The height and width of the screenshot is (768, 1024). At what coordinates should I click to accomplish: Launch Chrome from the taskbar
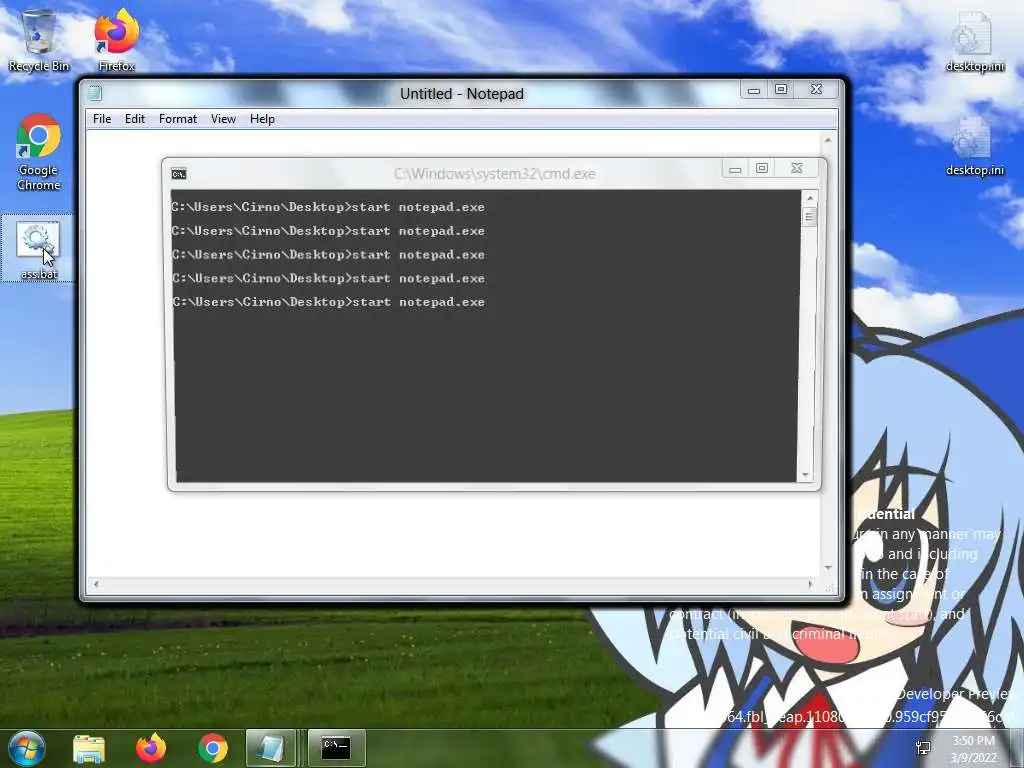coord(213,748)
